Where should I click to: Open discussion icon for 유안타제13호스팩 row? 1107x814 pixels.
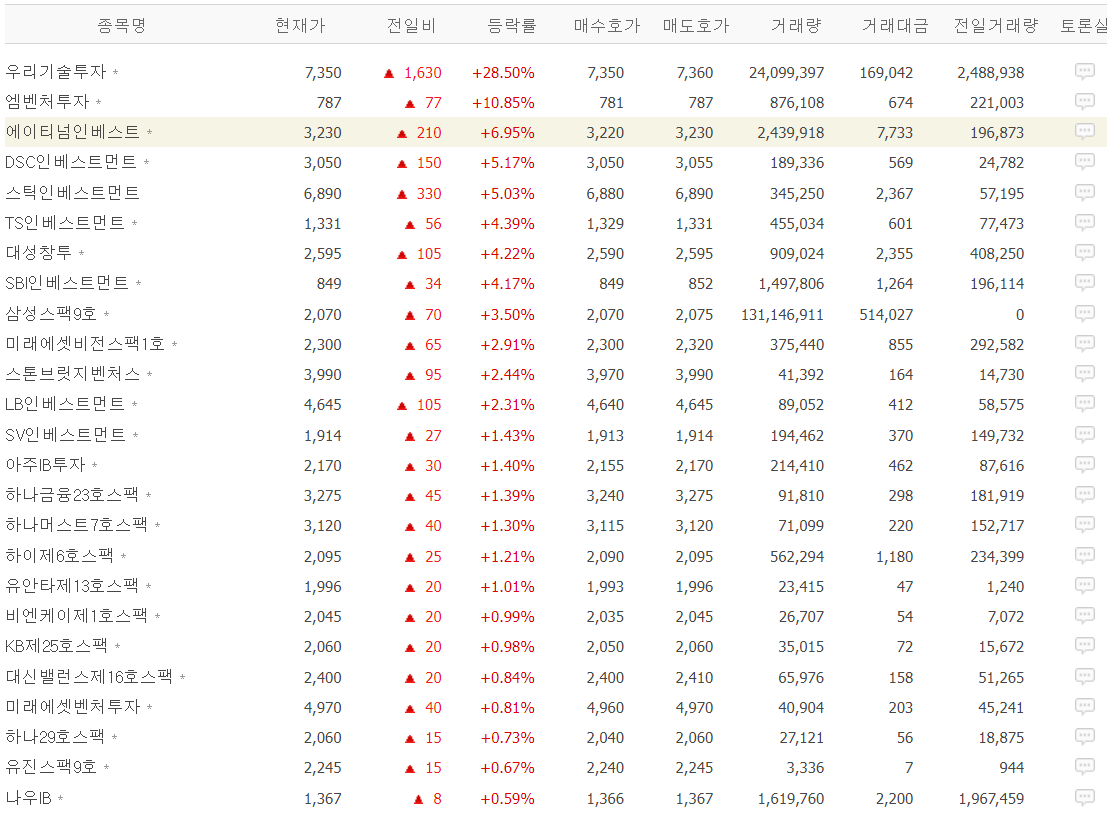(1084, 585)
